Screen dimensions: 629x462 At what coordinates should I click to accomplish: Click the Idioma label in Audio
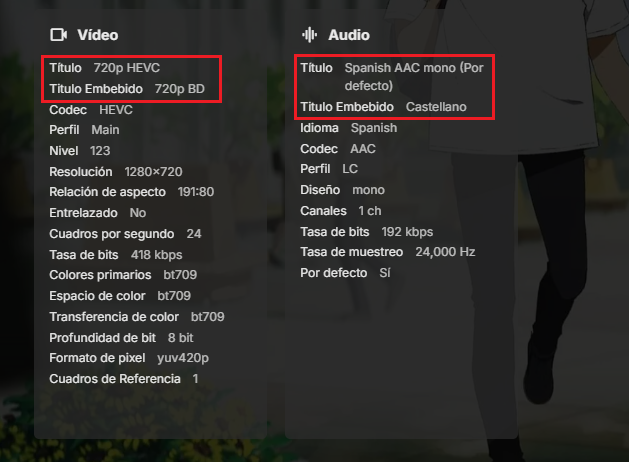(320, 128)
